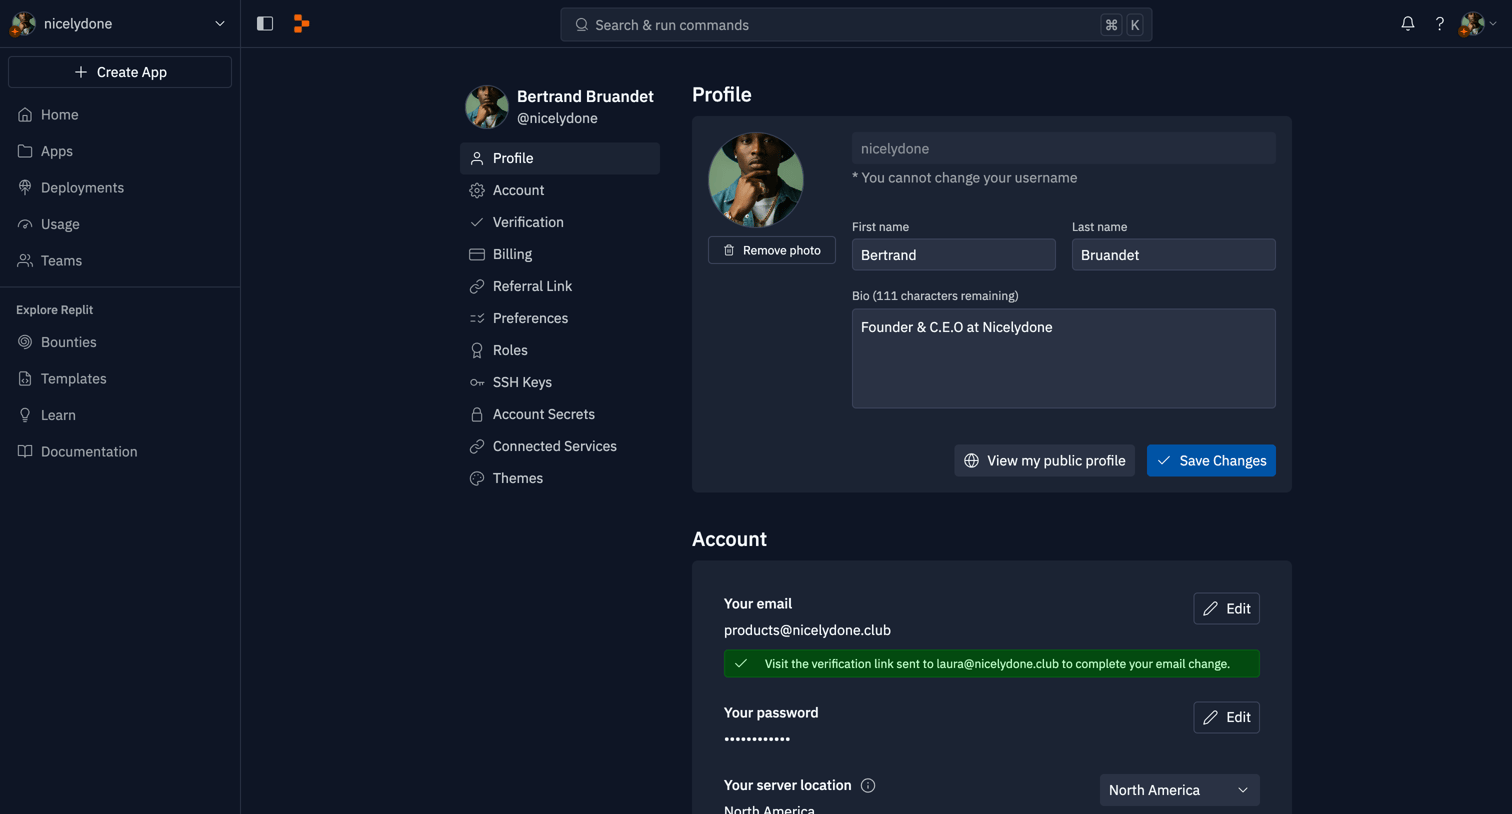Open Learn under Explore Replit
1512x814 pixels.
pyautogui.click(x=120, y=415)
